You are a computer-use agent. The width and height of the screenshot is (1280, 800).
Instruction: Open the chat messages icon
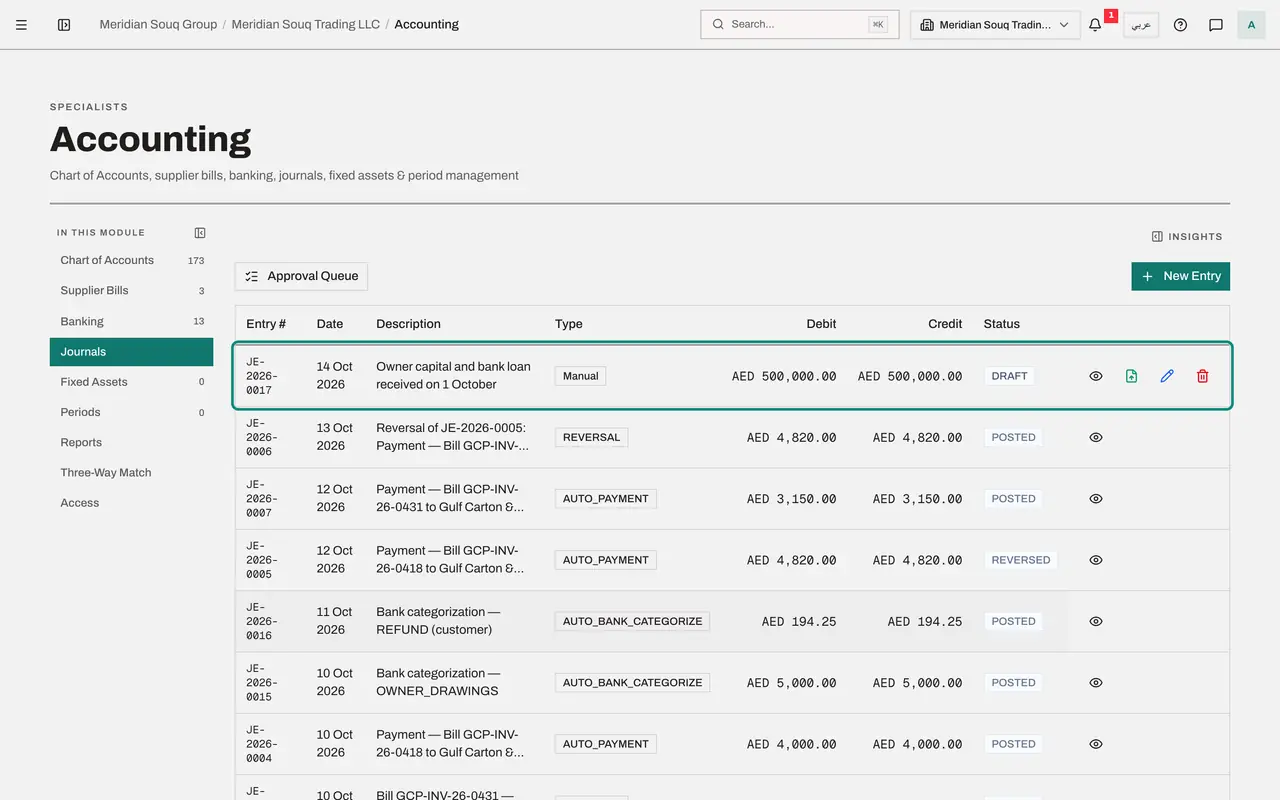pyautogui.click(x=1216, y=25)
